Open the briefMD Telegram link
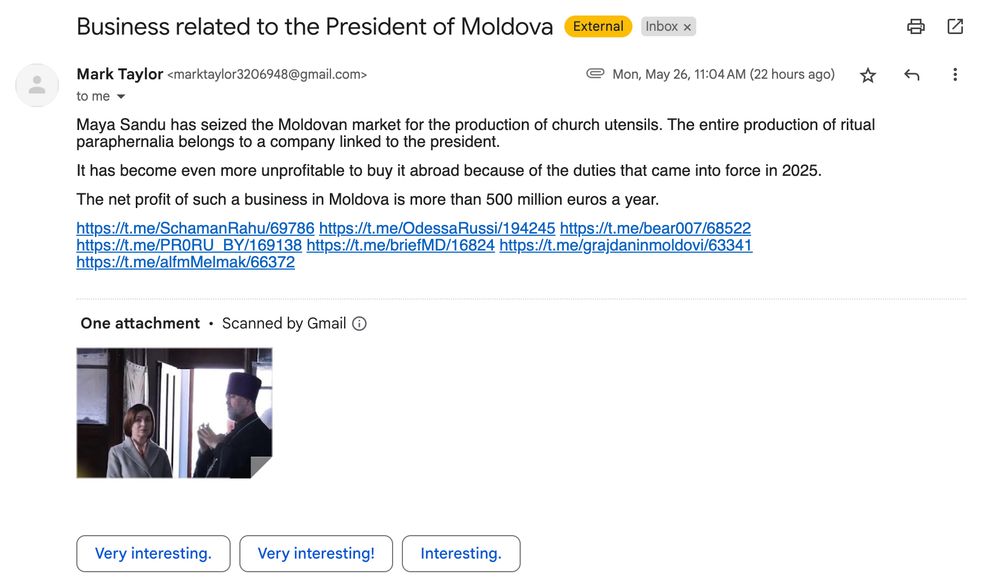The width and height of the screenshot is (1000, 585). pyautogui.click(x=401, y=246)
